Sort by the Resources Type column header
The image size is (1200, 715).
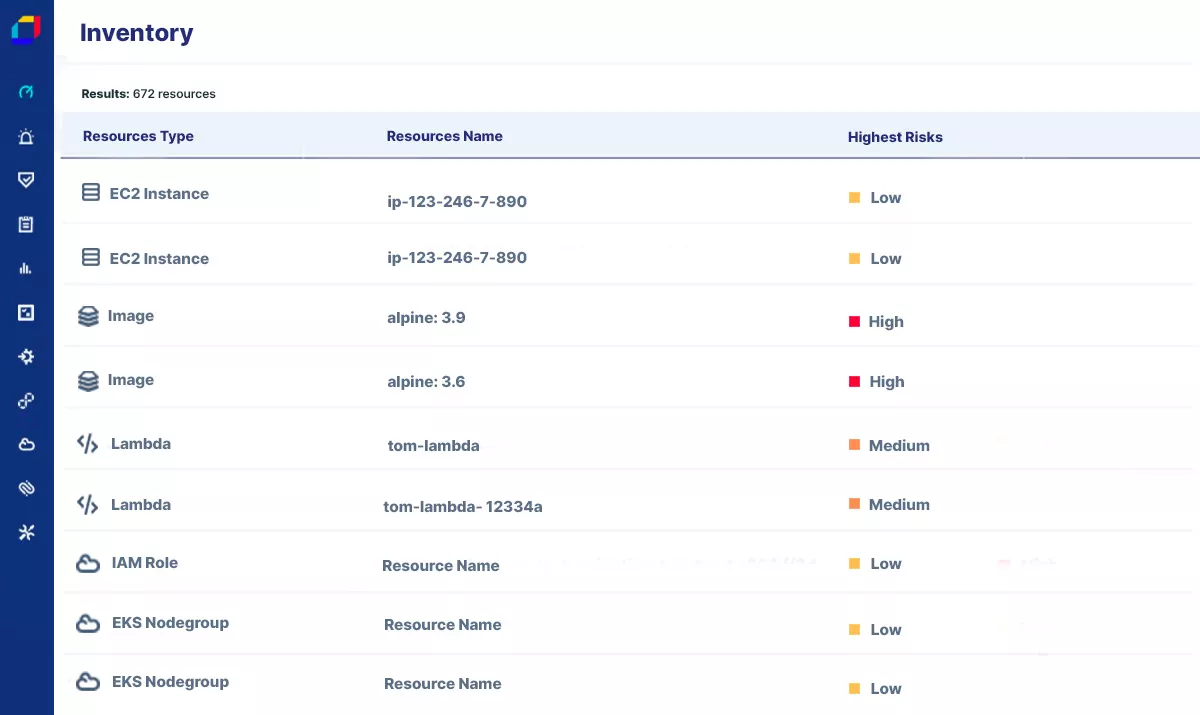(x=138, y=136)
